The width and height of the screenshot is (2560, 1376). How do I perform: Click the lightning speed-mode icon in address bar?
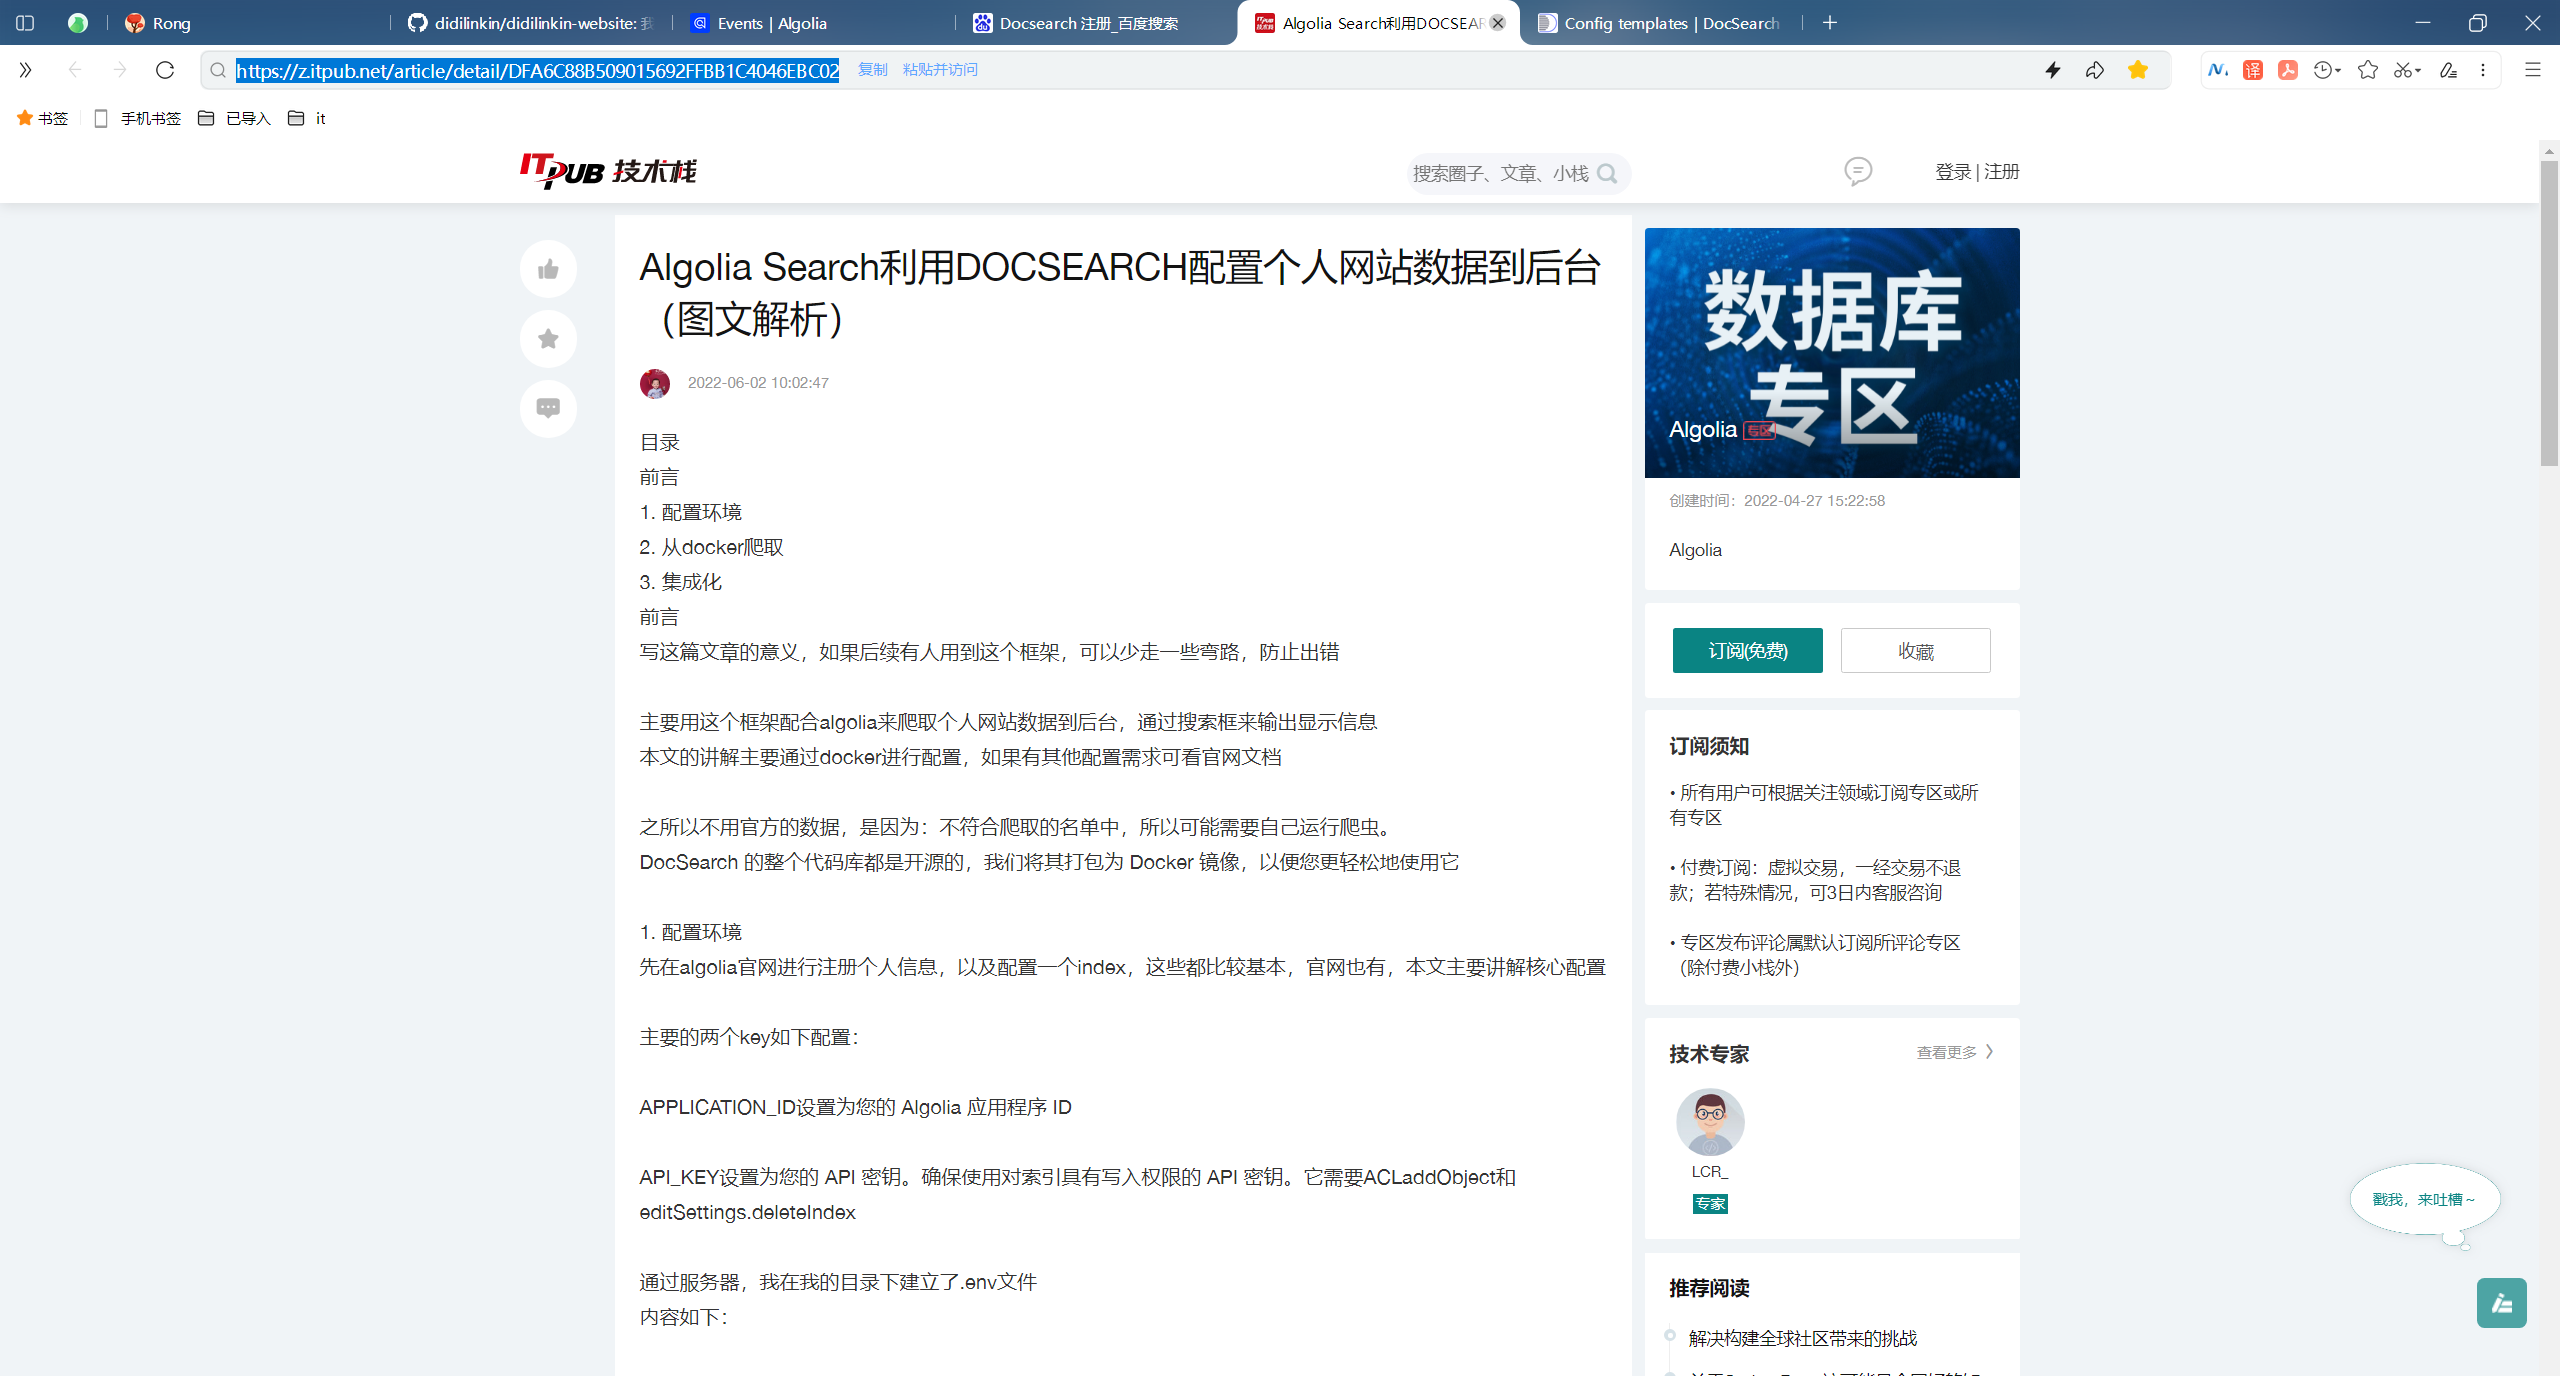pyautogui.click(x=2052, y=70)
